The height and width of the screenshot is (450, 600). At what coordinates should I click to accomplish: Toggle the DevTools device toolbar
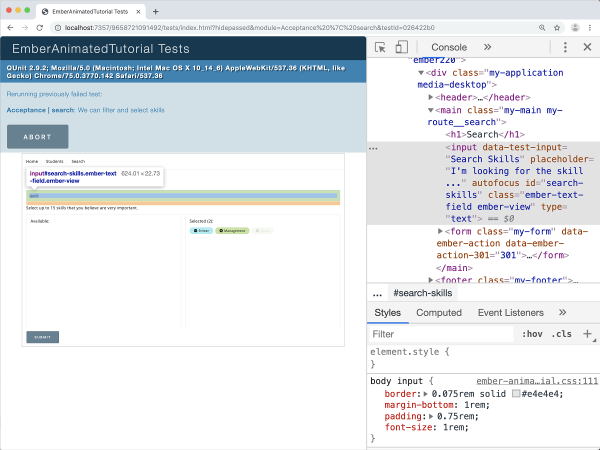401,47
